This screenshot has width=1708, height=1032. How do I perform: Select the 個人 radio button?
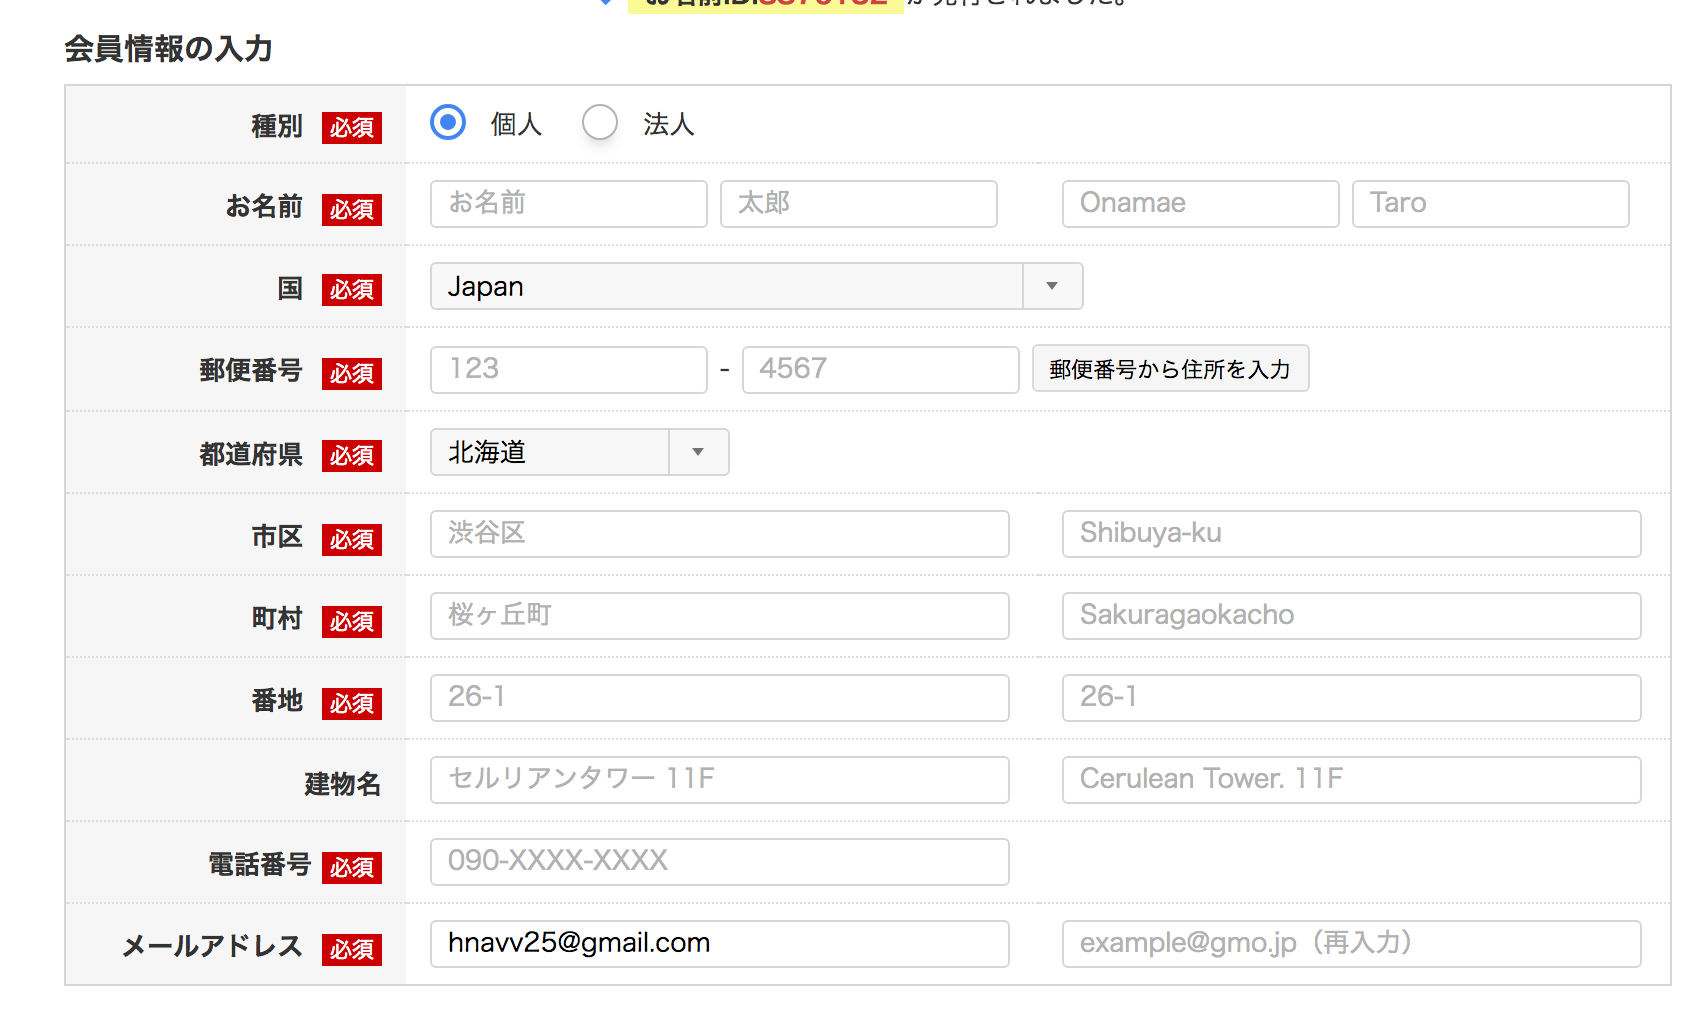tap(448, 123)
